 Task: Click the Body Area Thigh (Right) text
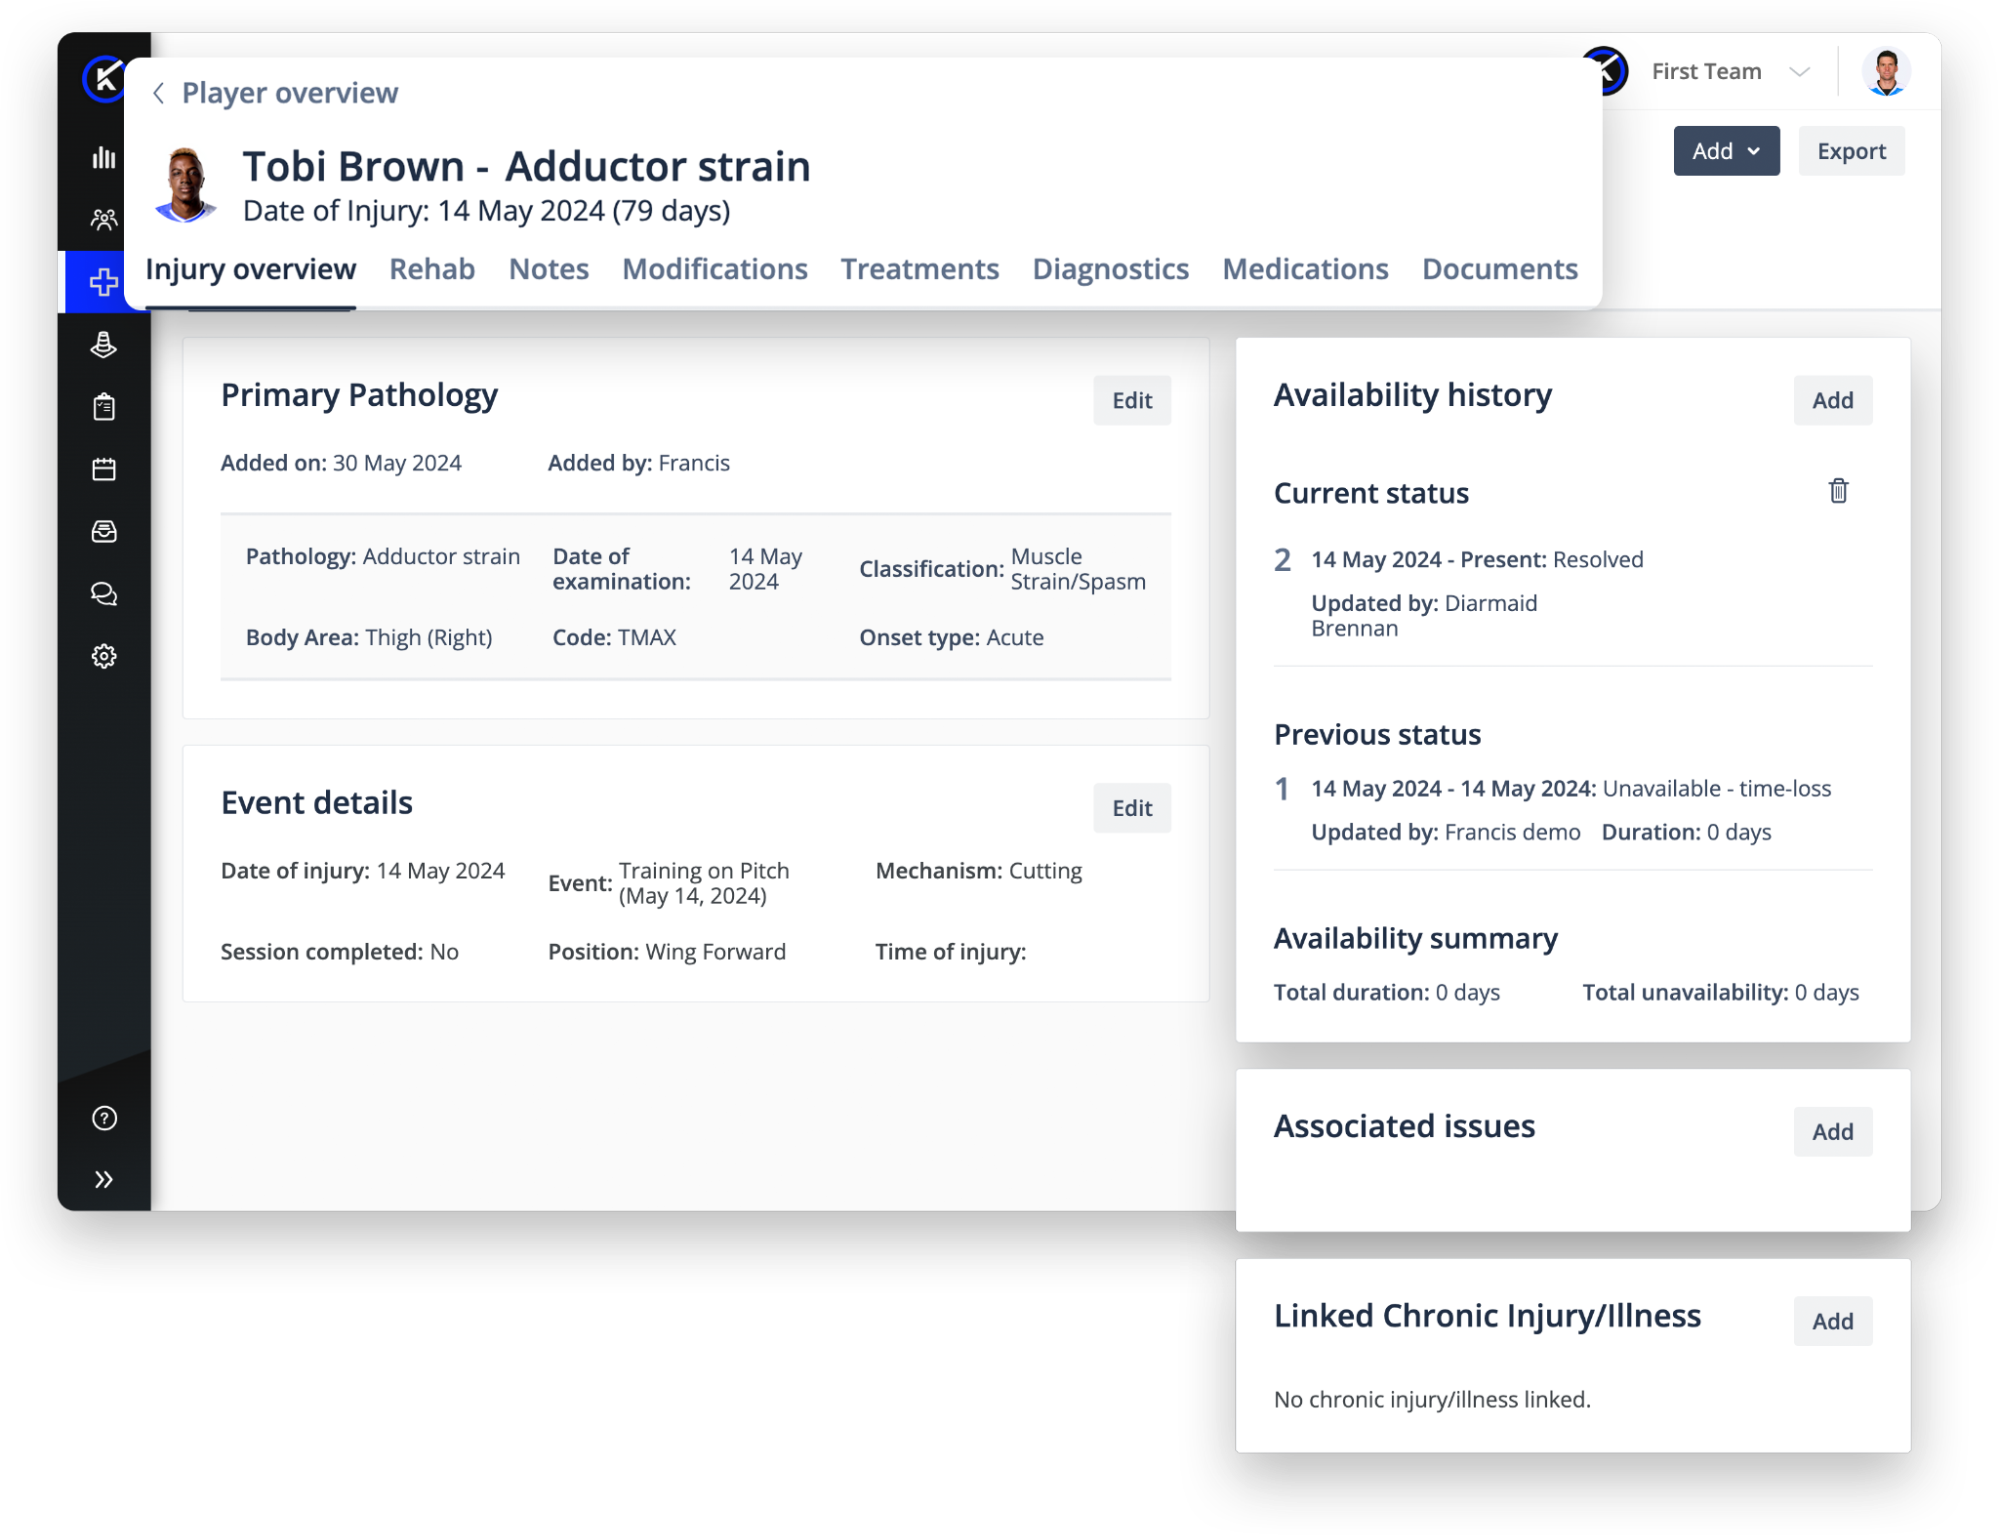(369, 637)
